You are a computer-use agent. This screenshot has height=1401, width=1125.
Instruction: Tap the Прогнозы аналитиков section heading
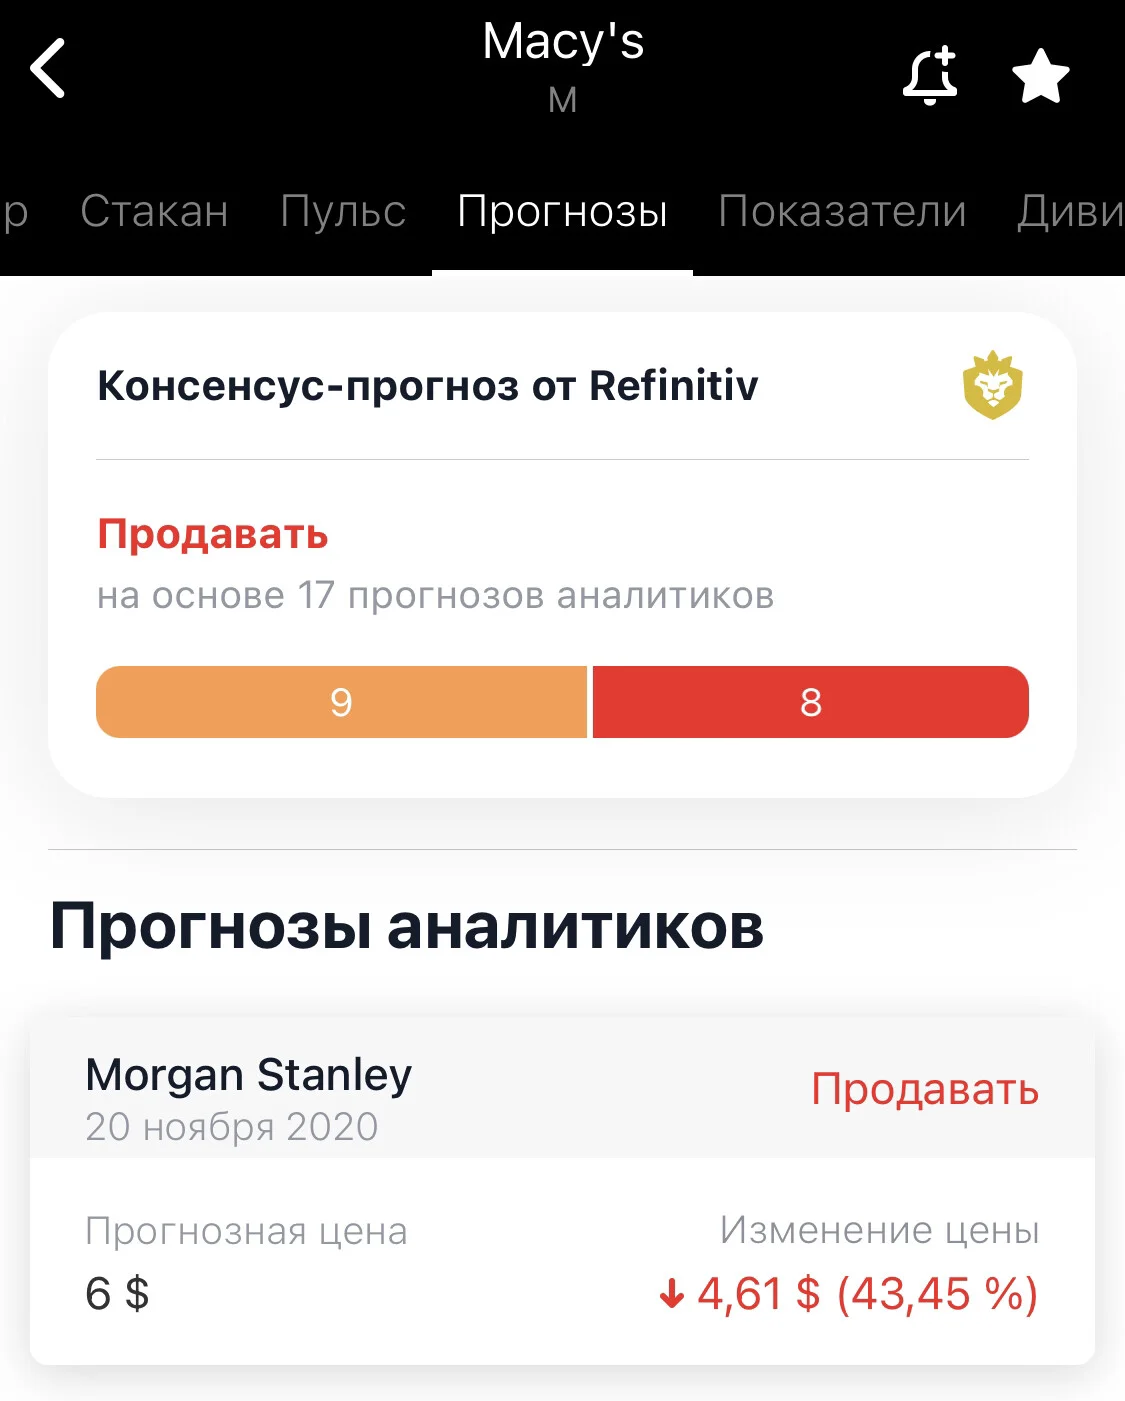click(x=407, y=925)
